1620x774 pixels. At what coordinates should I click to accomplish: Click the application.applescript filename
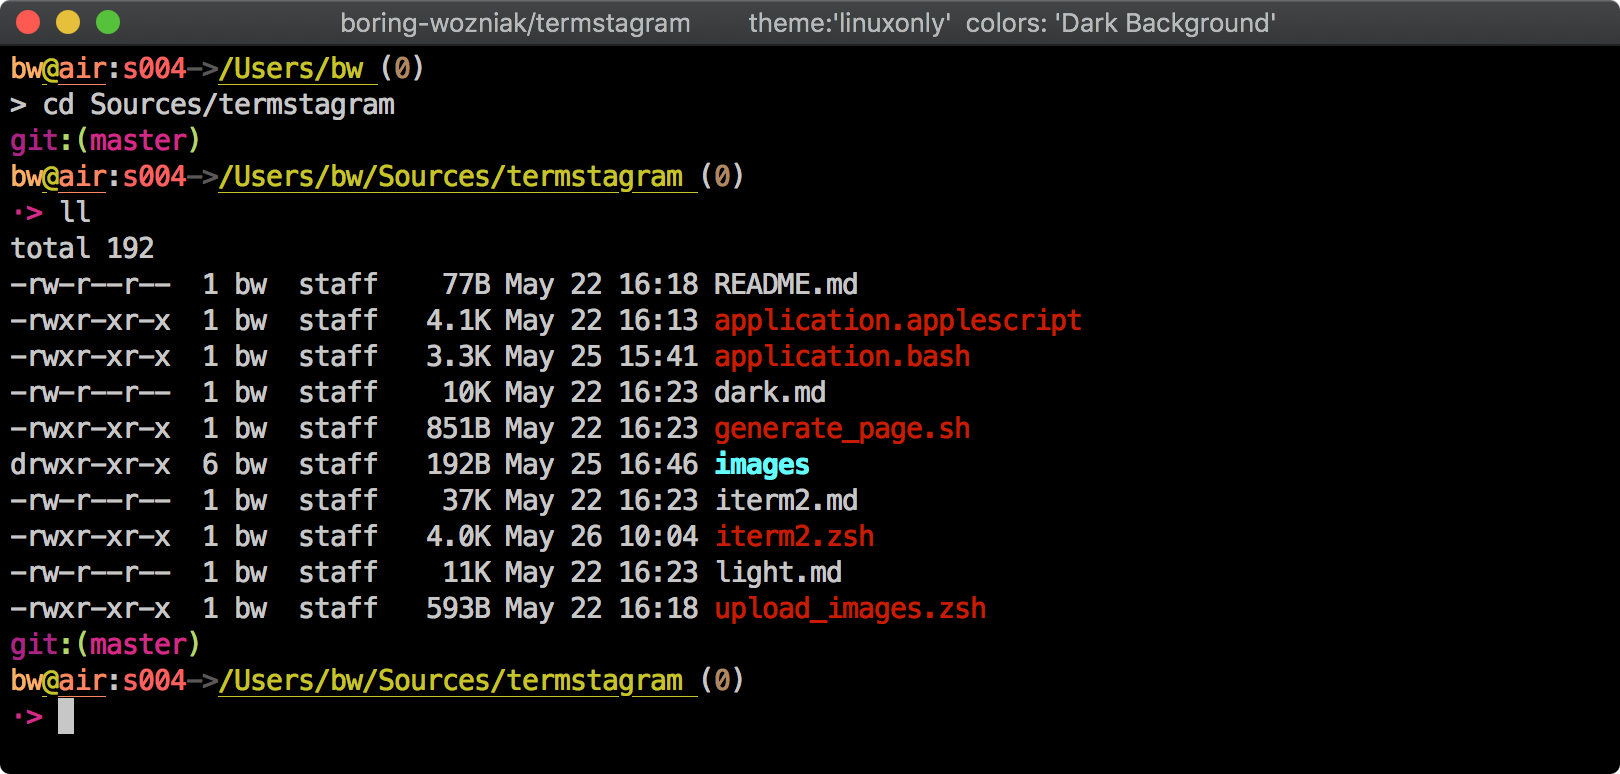coord(897,321)
